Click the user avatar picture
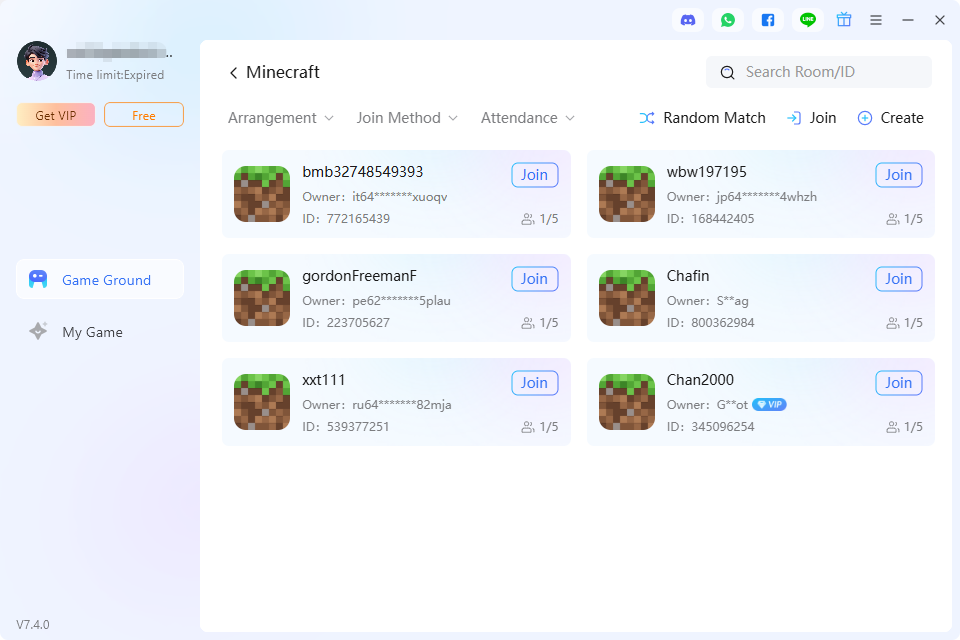The height and width of the screenshot is (640, 960). pyautogui.click(x=37, y=61)
